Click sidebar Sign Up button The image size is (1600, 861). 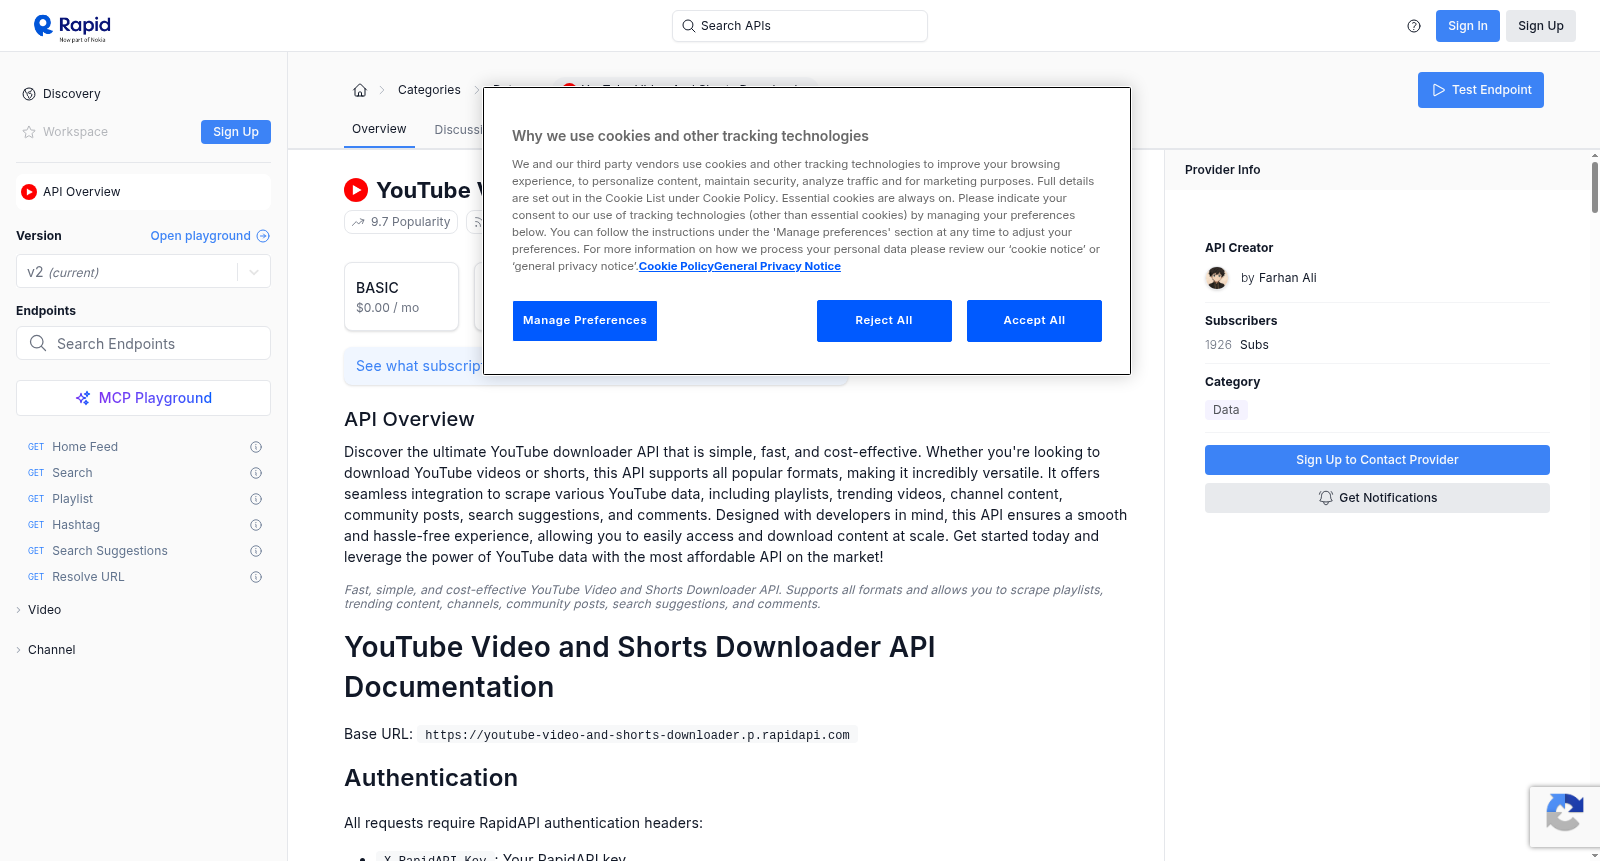click(236, 132)
